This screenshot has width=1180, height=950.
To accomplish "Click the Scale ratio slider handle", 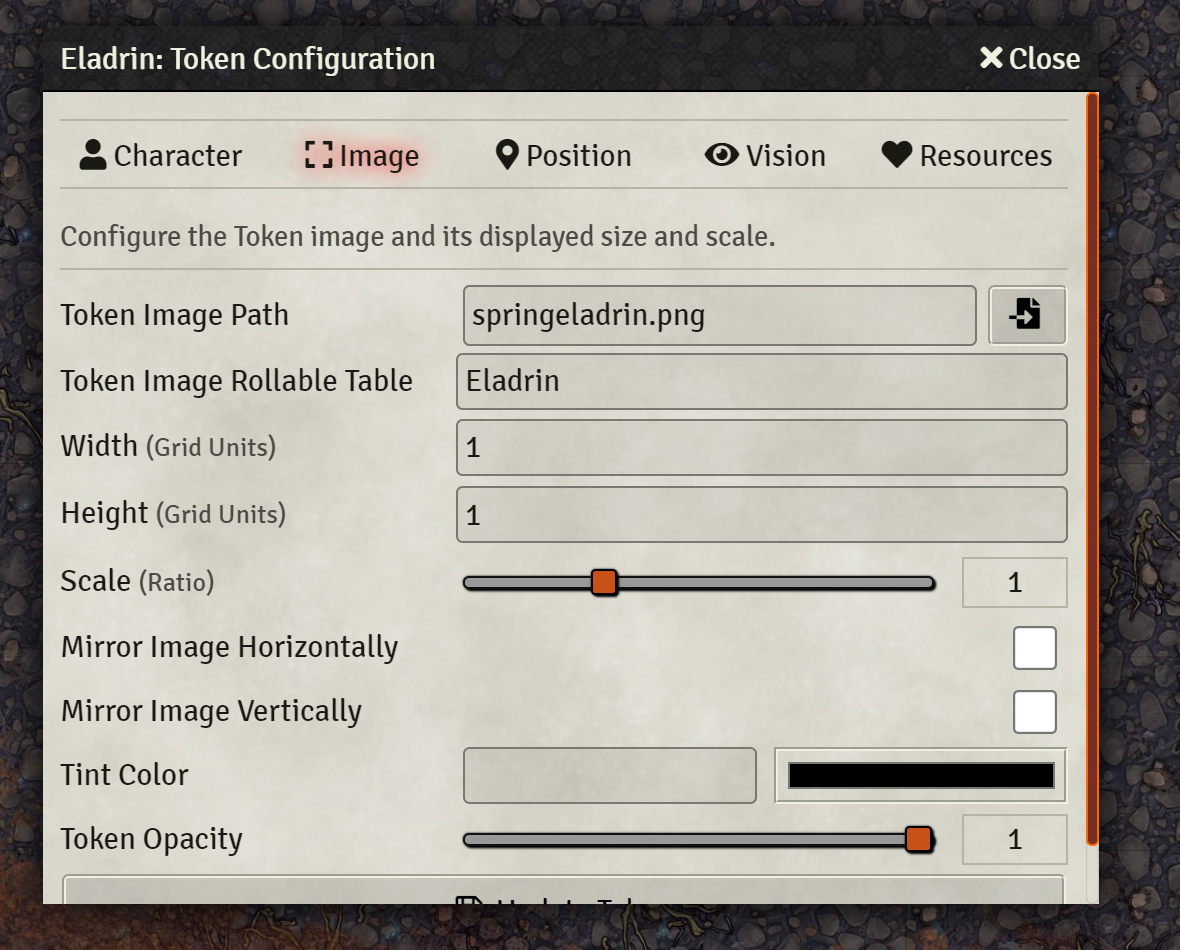I will pyautogui.click(x=604, y=581).
